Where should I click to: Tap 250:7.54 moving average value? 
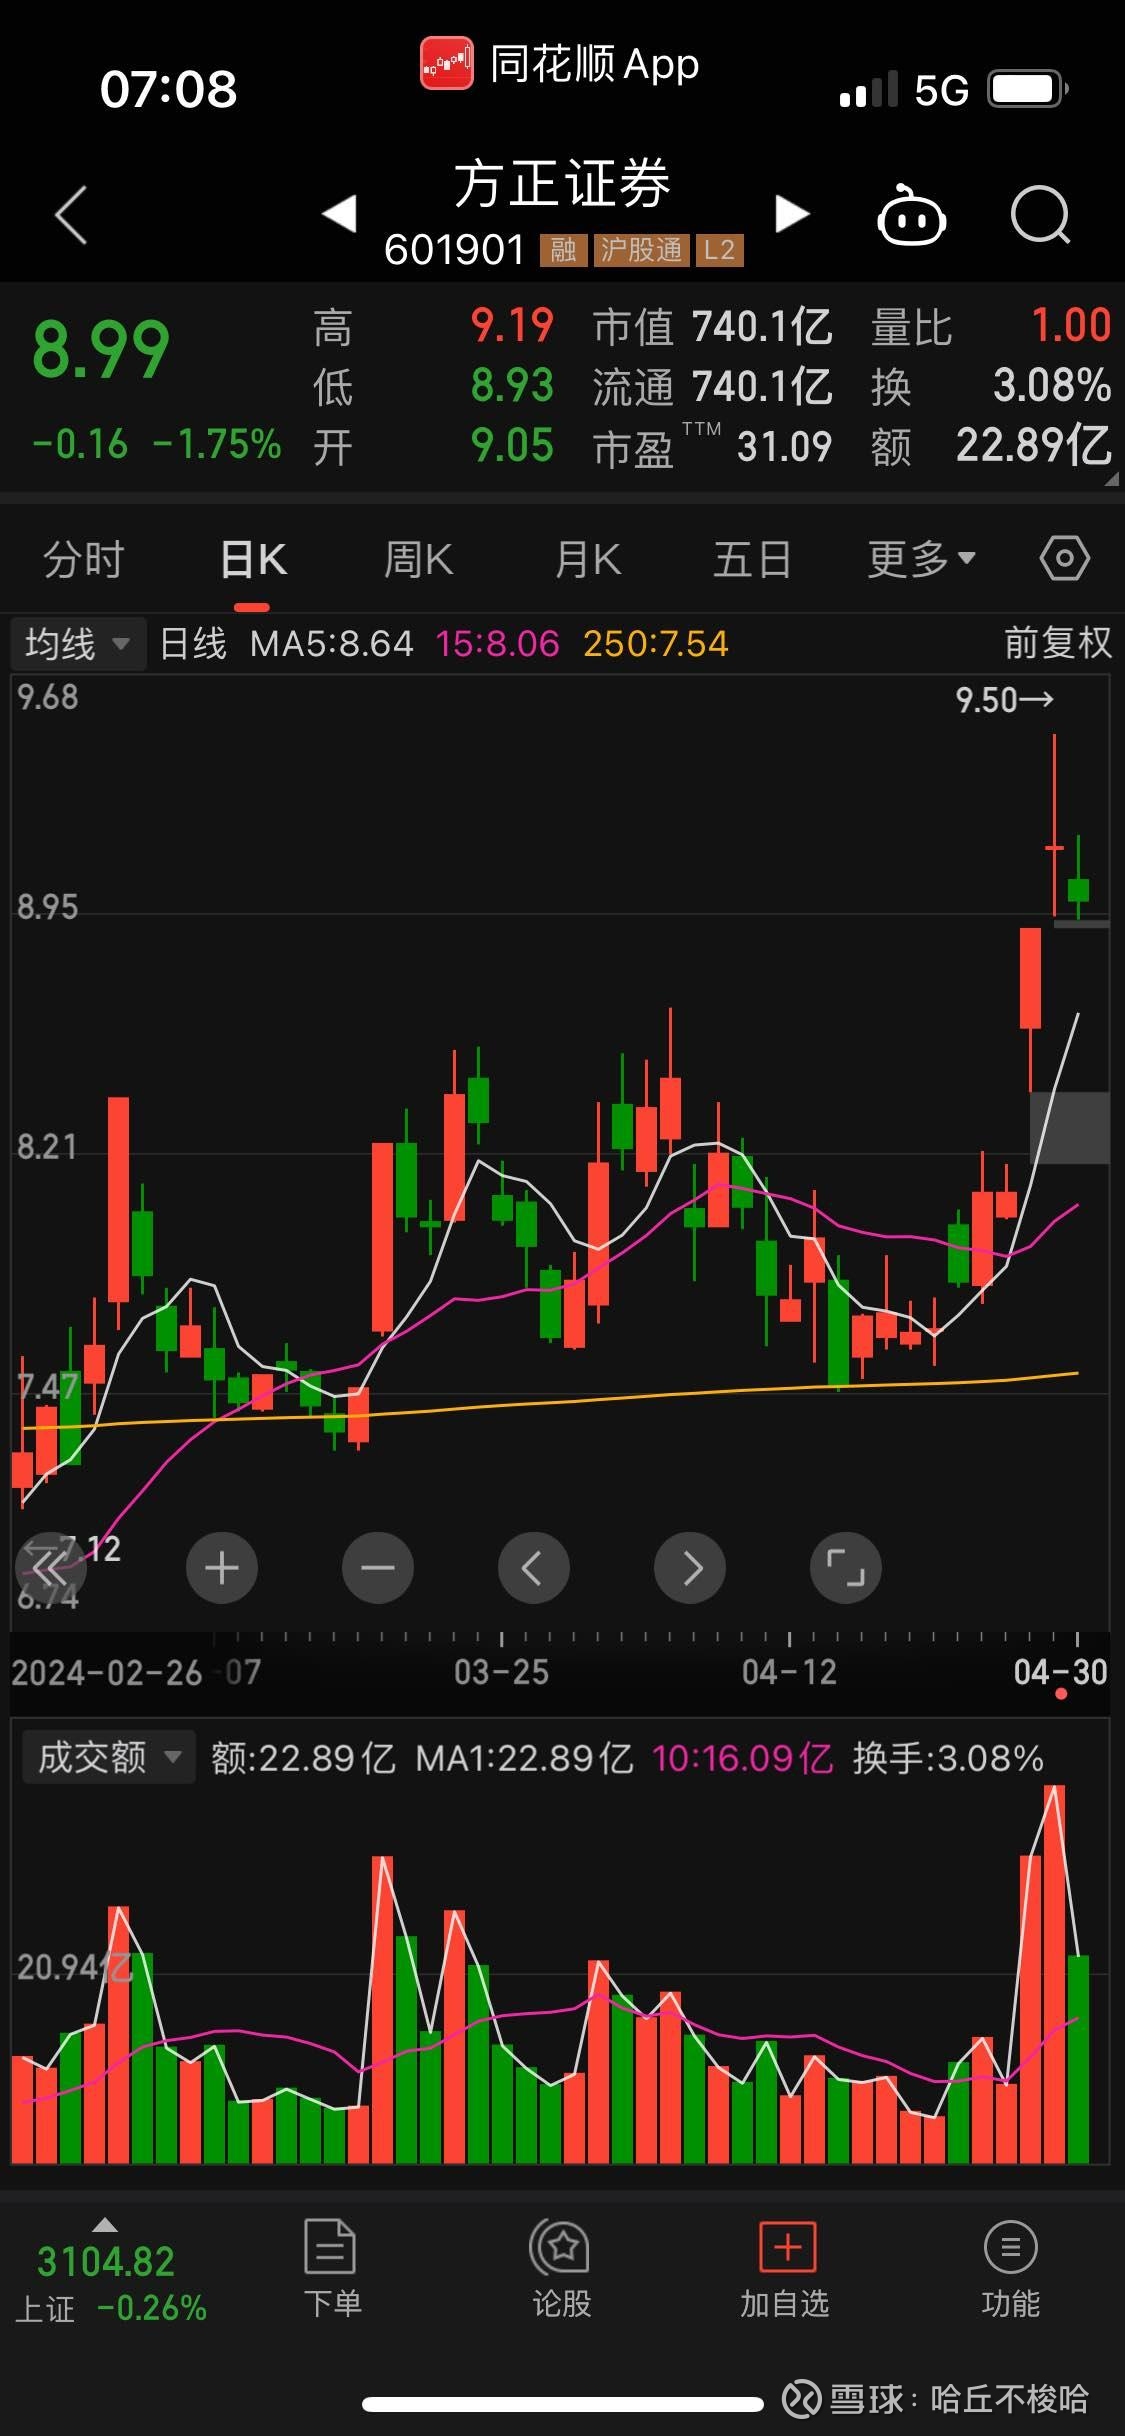pyautogui.click(x=656, y=643)
